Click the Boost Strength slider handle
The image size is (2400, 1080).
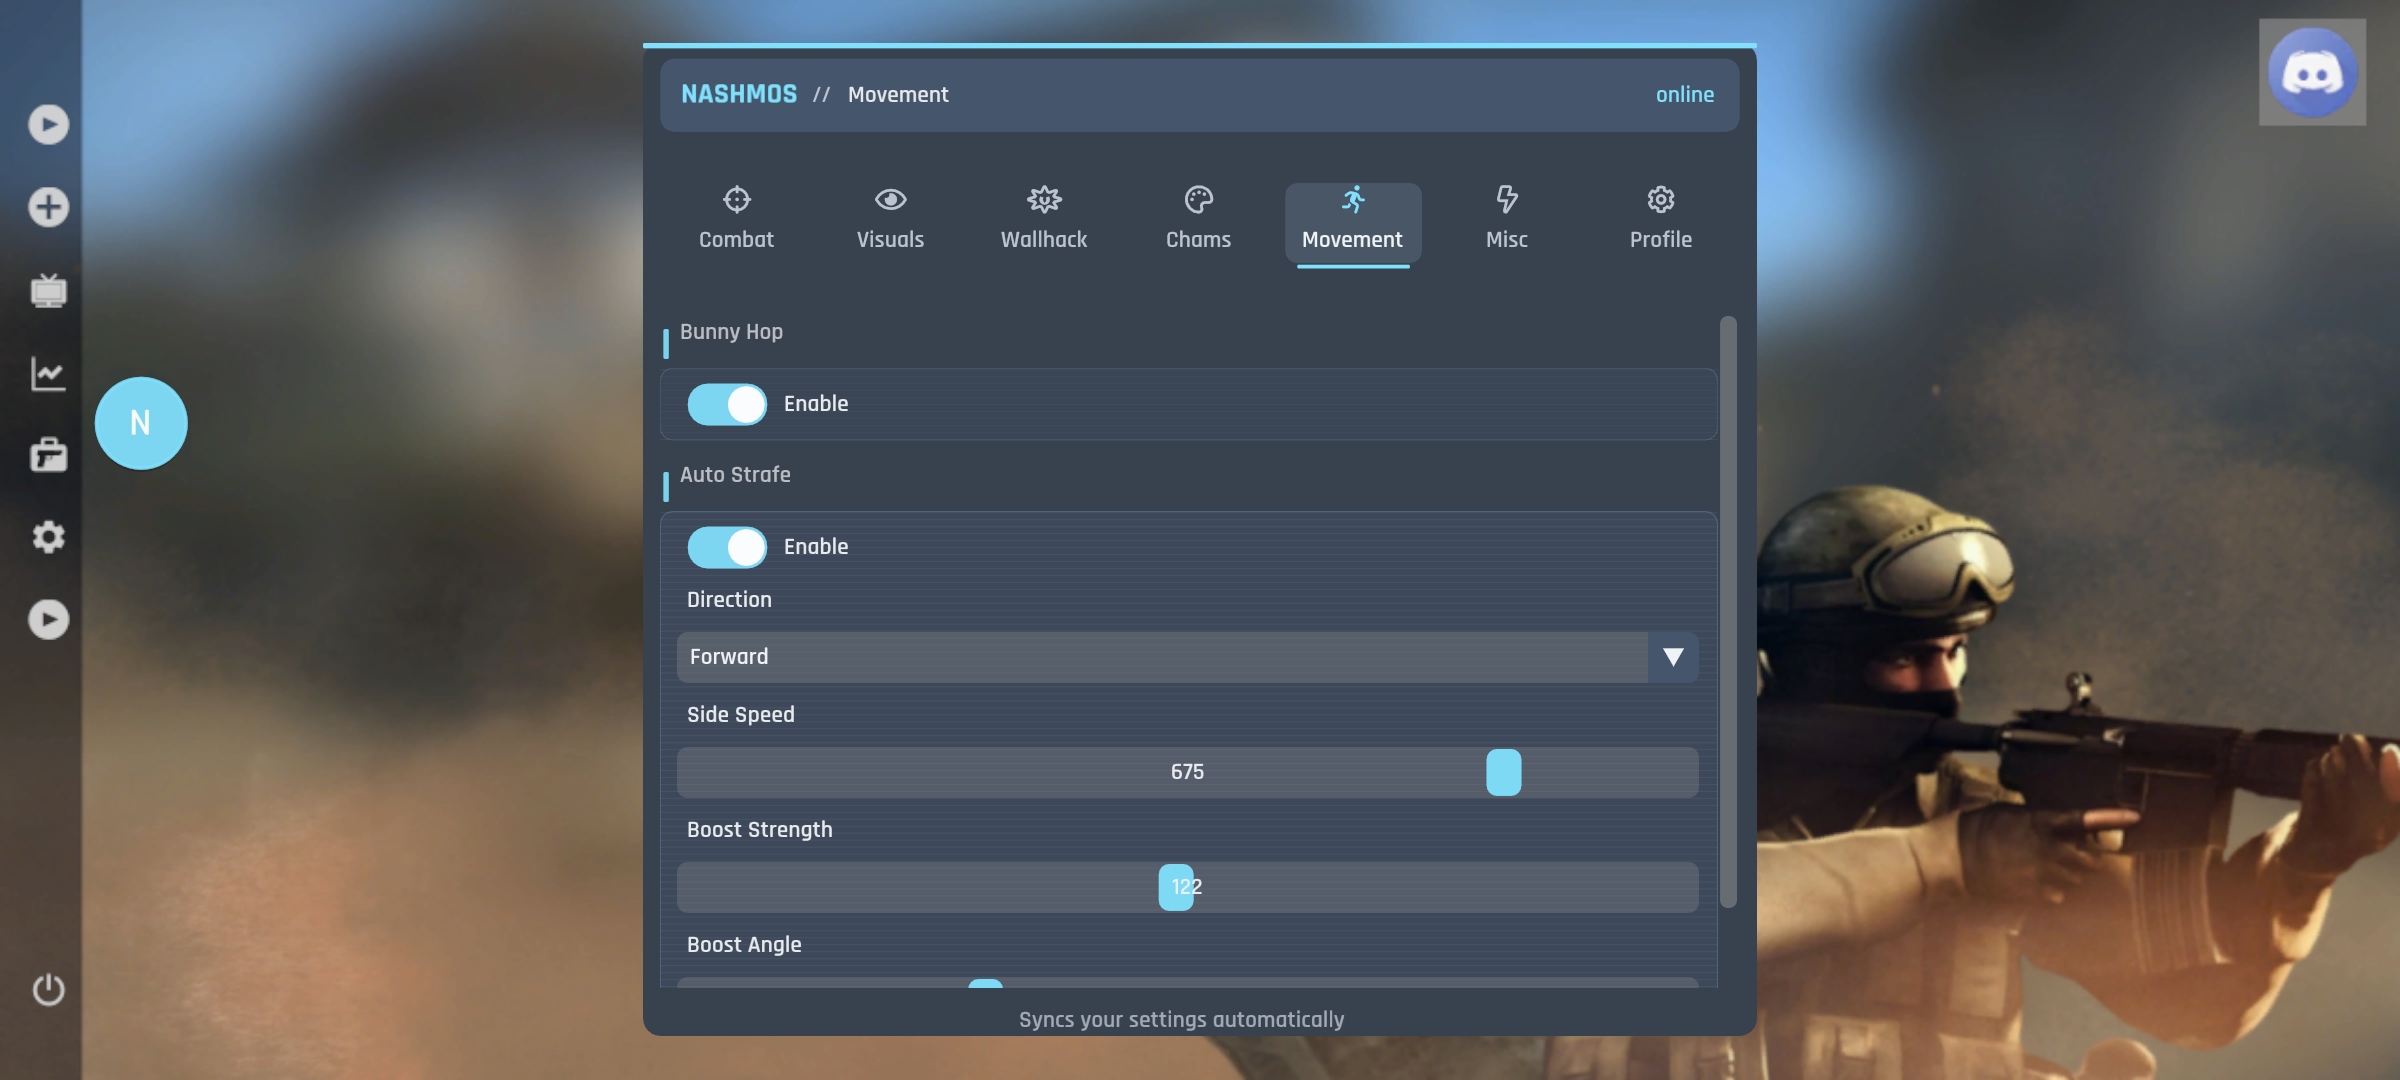tap(1176, 887)
